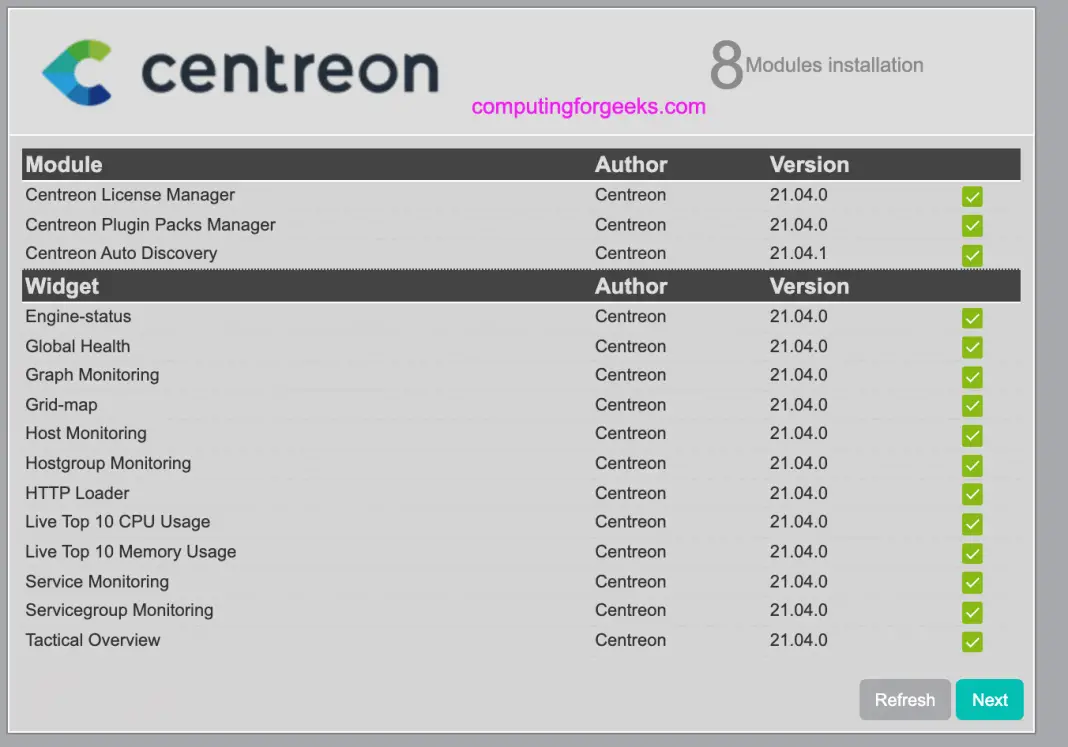Click the checkmark for the Engine-status widget
The width and height of the screenshot is (1068, 747).
point(972,318)
